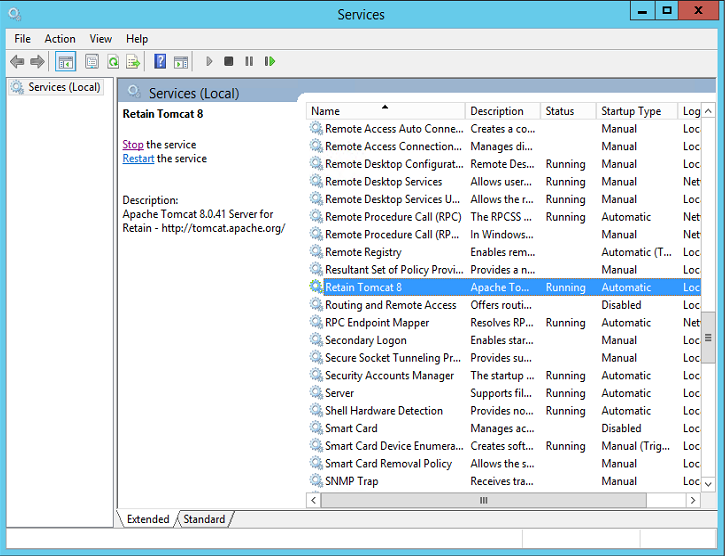Switch to the Standard tab
The image size is (725, 556).
click(204, 519)
